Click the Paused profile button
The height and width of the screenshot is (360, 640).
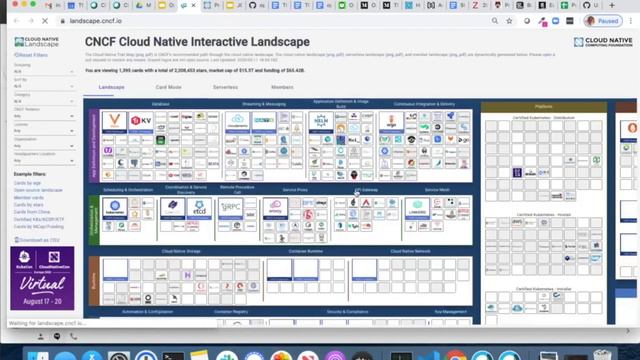603,21
